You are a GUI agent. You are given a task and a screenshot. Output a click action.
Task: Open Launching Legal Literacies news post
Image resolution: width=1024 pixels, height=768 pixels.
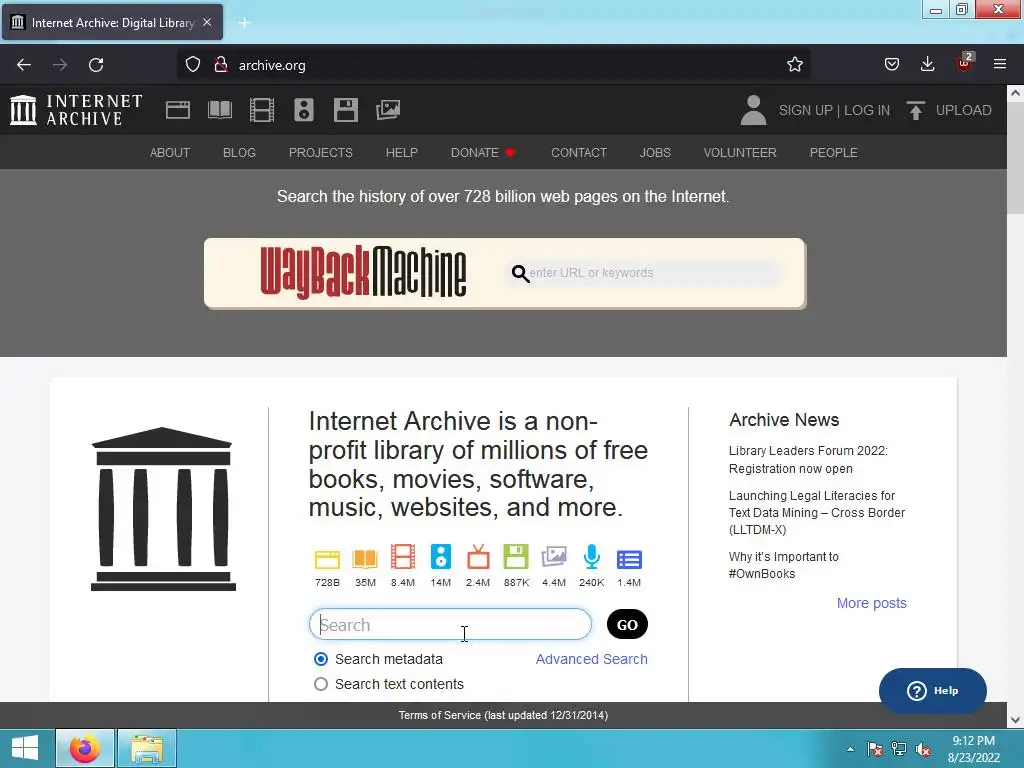coord(817,513)
